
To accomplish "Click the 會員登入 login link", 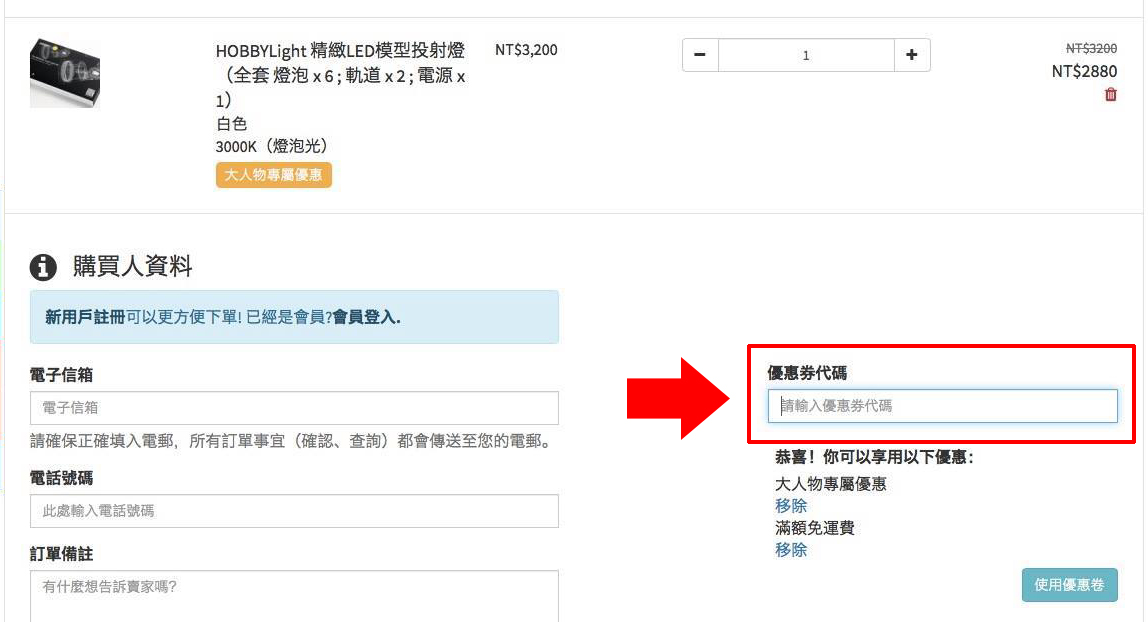I will [365, 317].
